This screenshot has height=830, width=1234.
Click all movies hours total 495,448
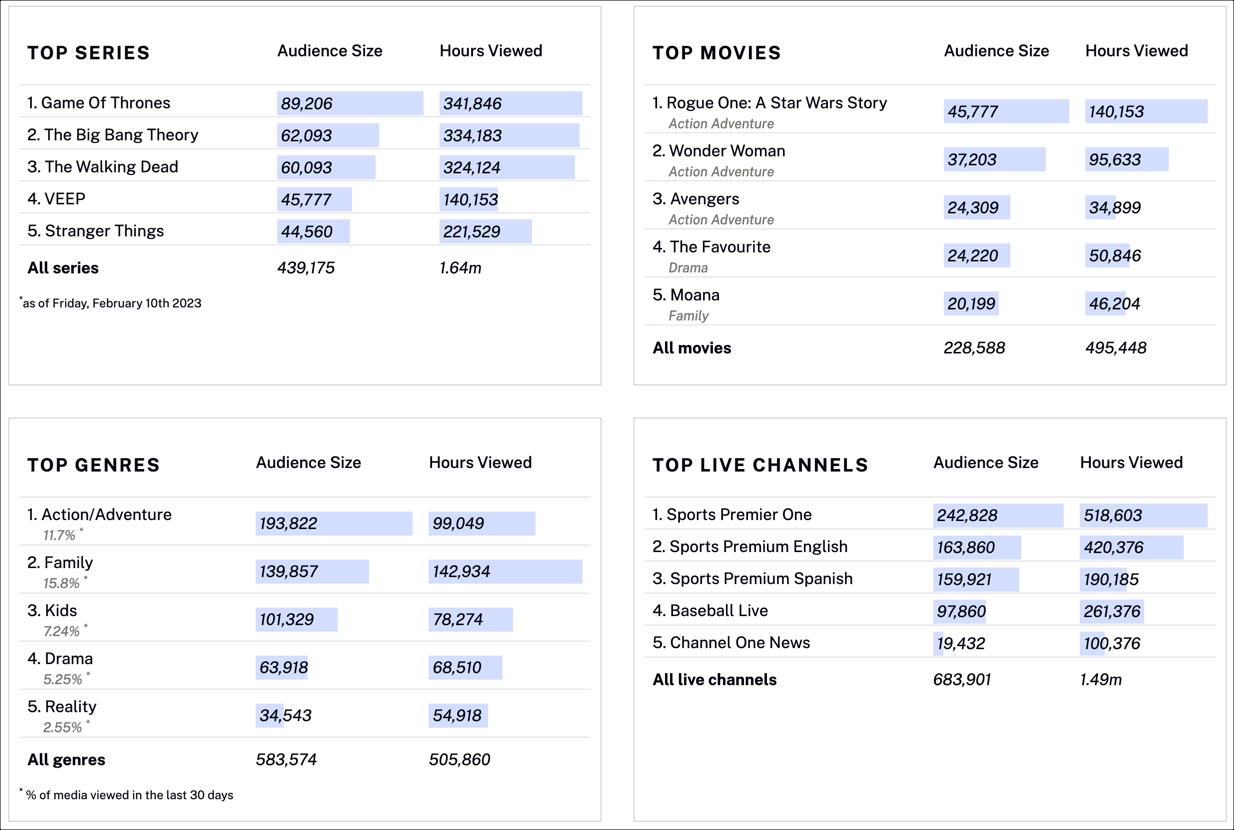(x=1116, y=348)
